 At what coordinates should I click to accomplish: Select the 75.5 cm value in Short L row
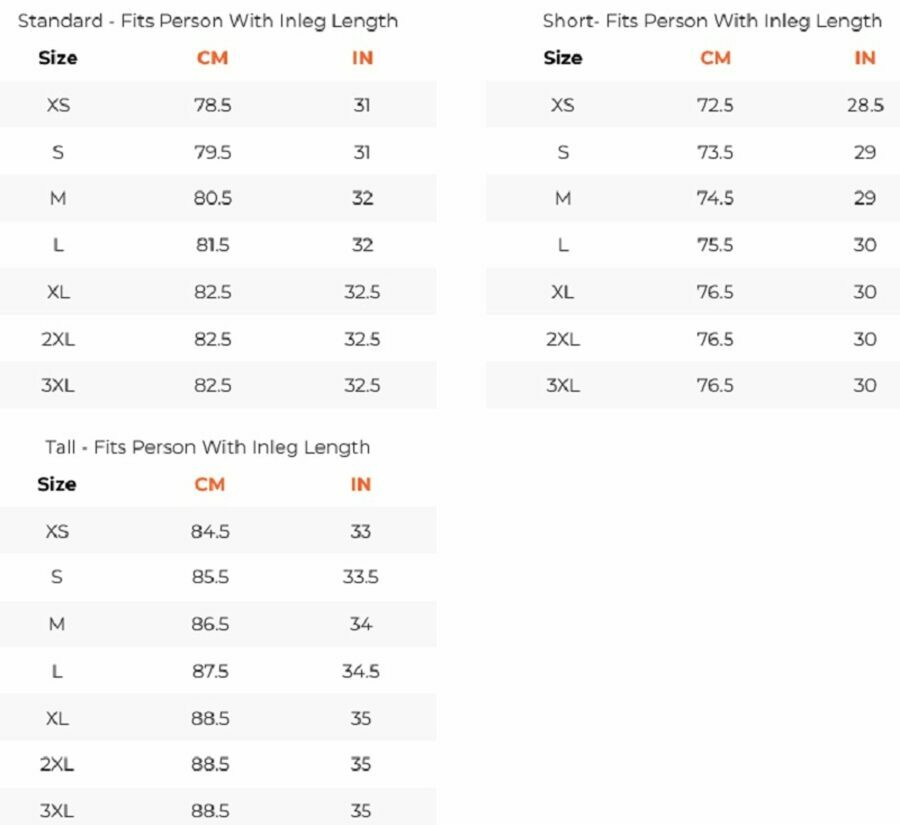tap(715, 245)
